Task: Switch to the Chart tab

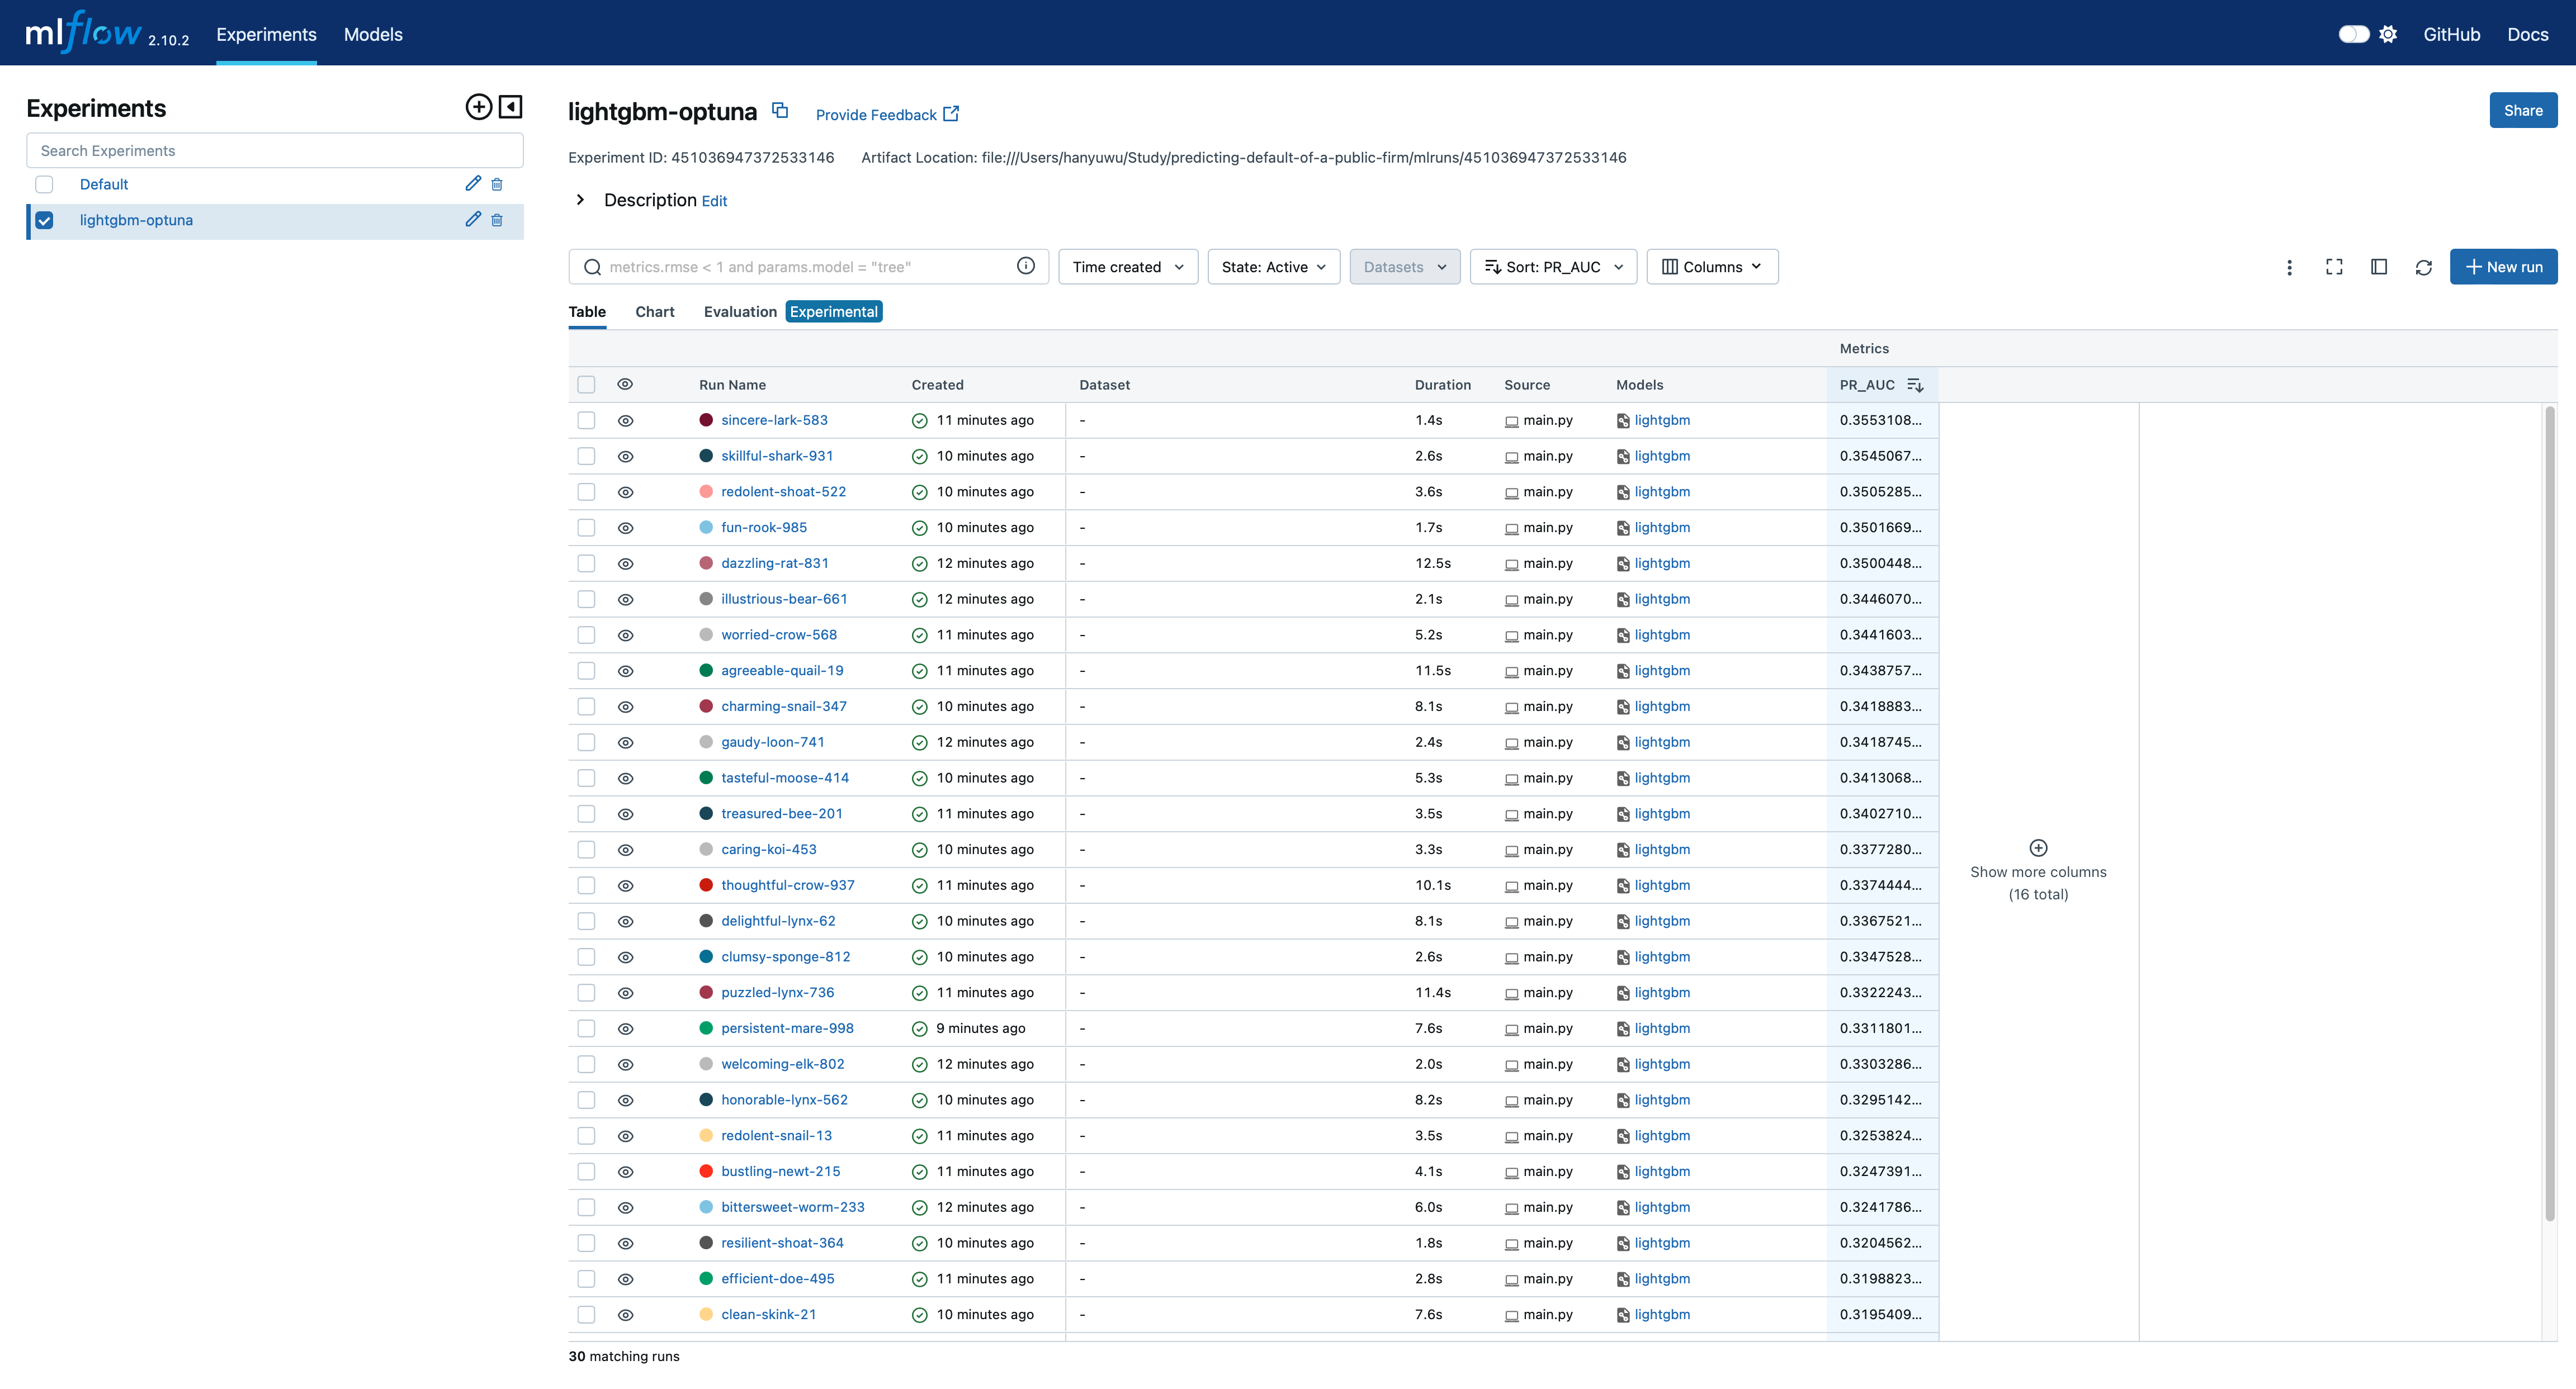Action: (654, 312)
